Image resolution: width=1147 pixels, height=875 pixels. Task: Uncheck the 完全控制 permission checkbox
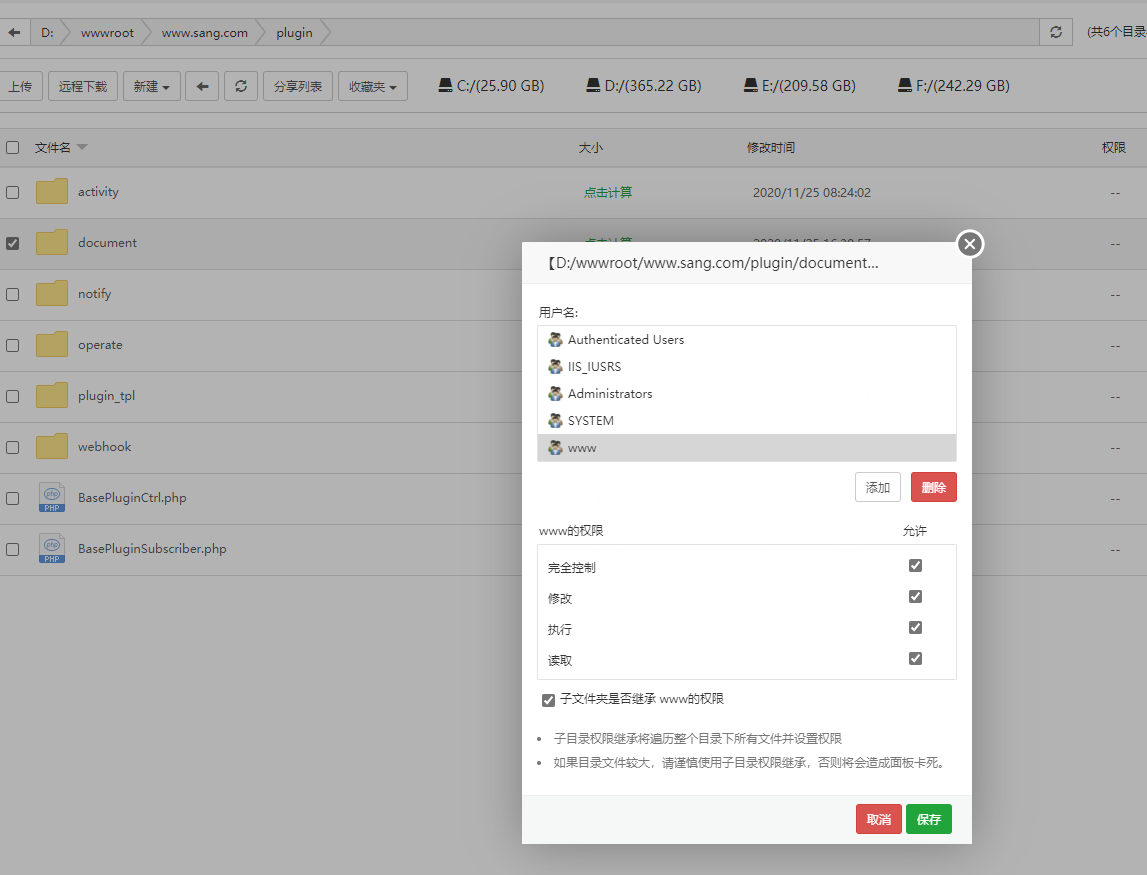(x=915, y=565)
